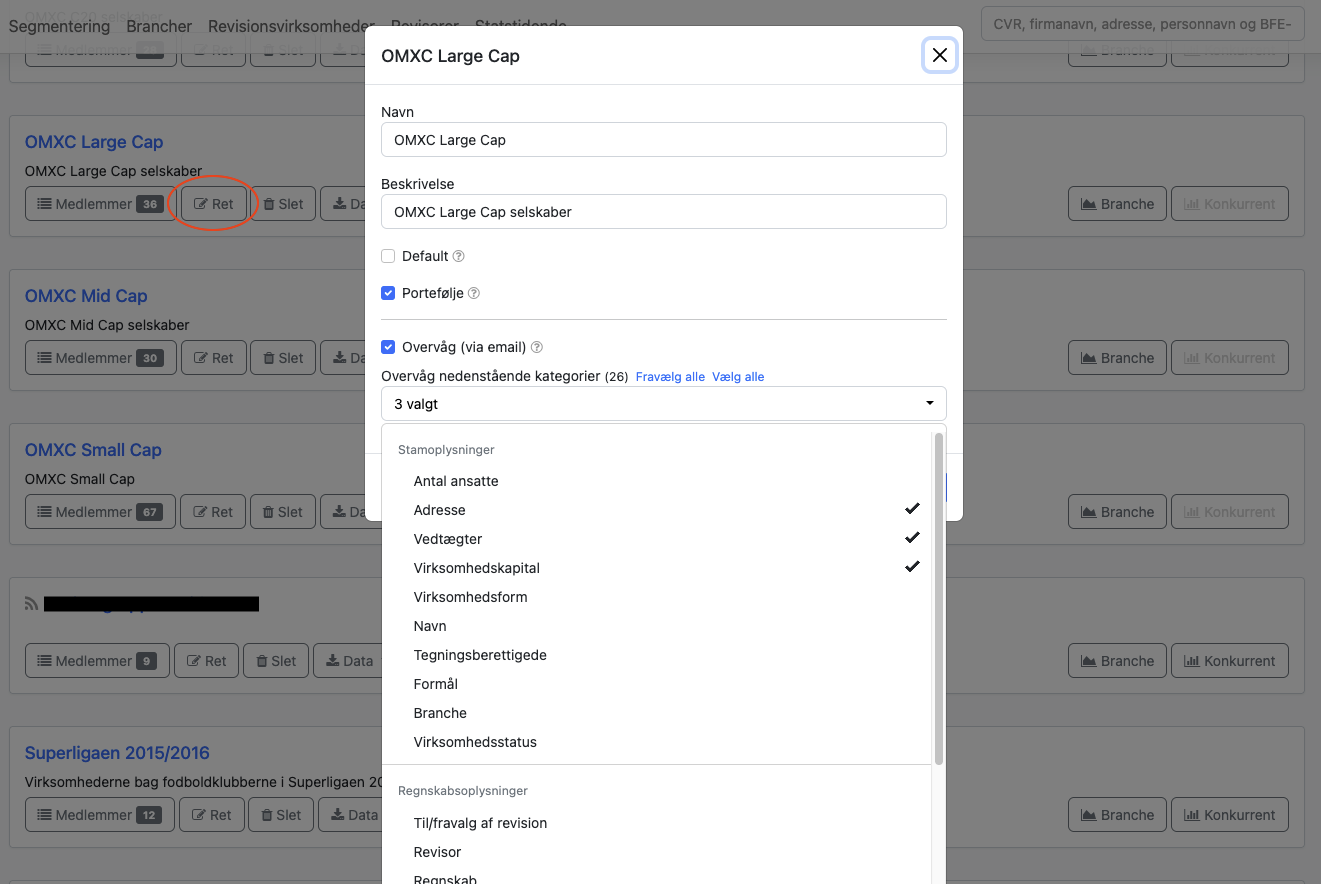The height and width of the screenshot is (884, 1321).
Task: Open Medlemmer list for Superligaen 2015/2016
Action: click(99, 815)
